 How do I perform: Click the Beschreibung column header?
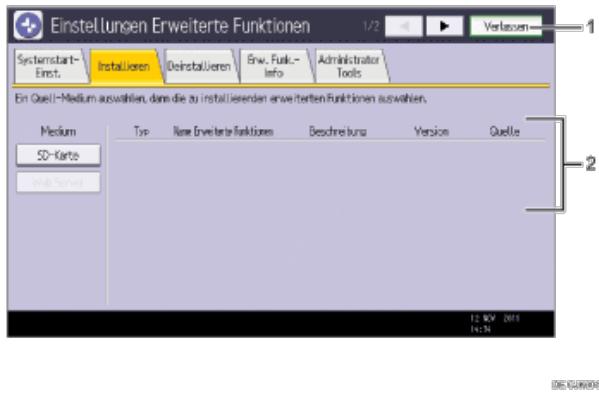[338, 131]
